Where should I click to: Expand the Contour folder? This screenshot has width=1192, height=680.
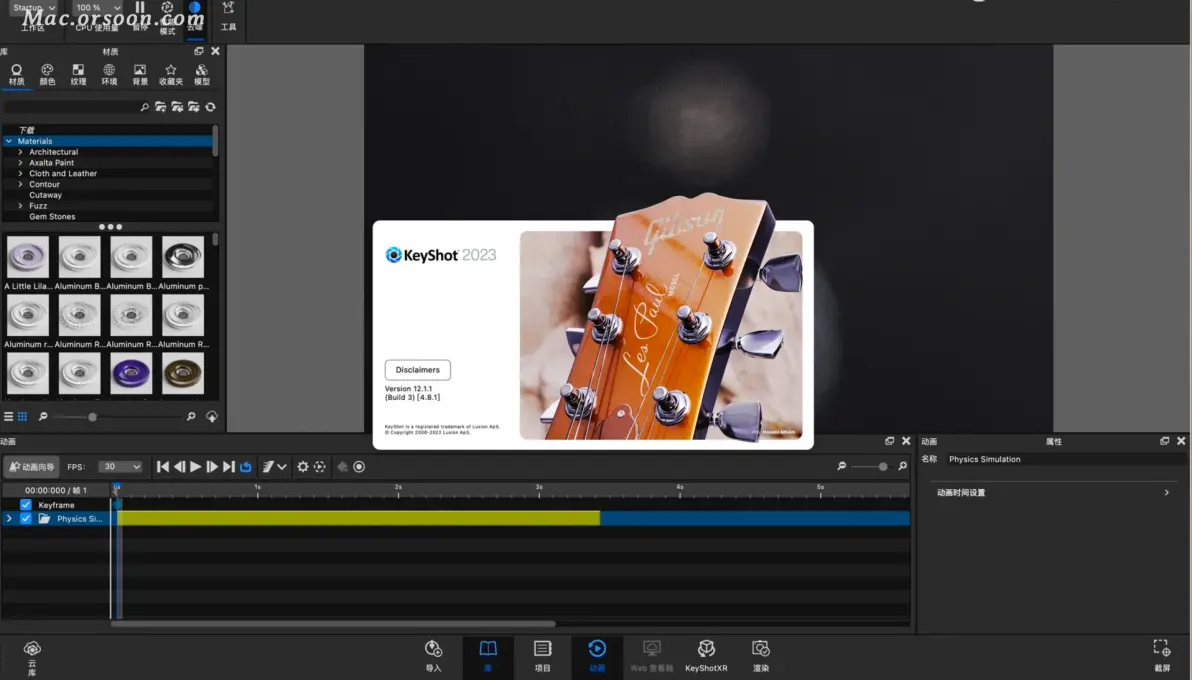coord(21,184)
